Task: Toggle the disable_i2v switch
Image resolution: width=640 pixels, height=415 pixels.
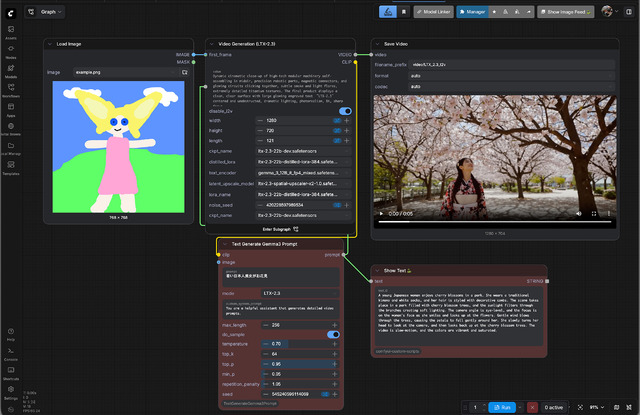Action: 345,111
